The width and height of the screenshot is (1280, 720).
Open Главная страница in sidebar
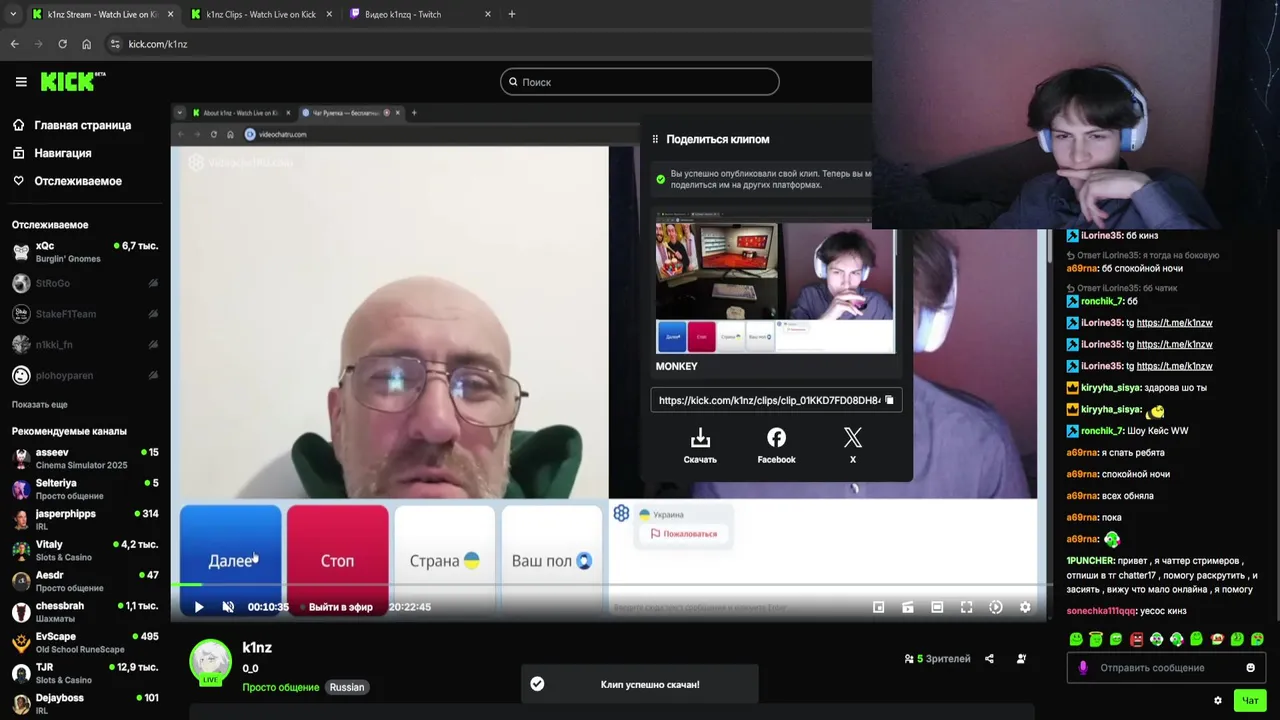(85, 125)
